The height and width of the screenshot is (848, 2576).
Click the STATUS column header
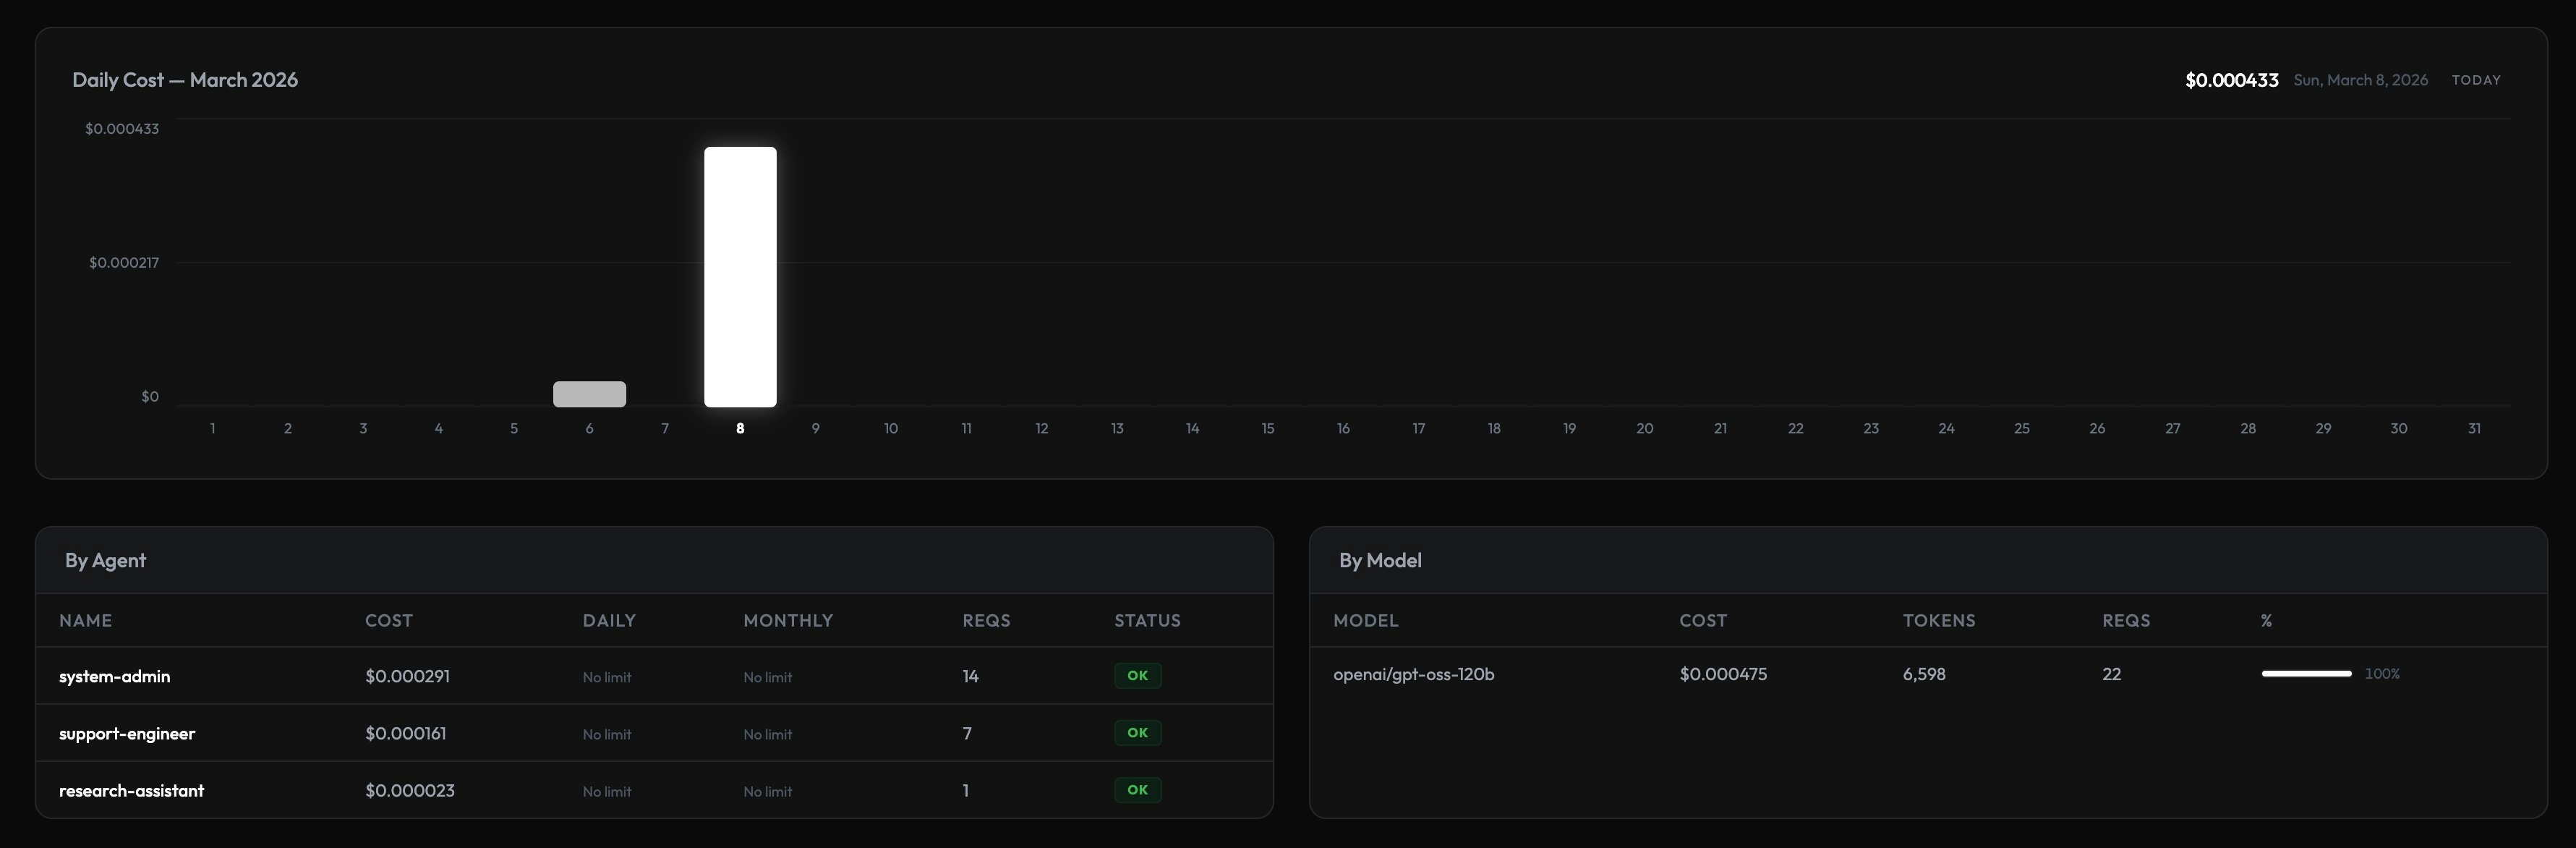[1147, 620]
